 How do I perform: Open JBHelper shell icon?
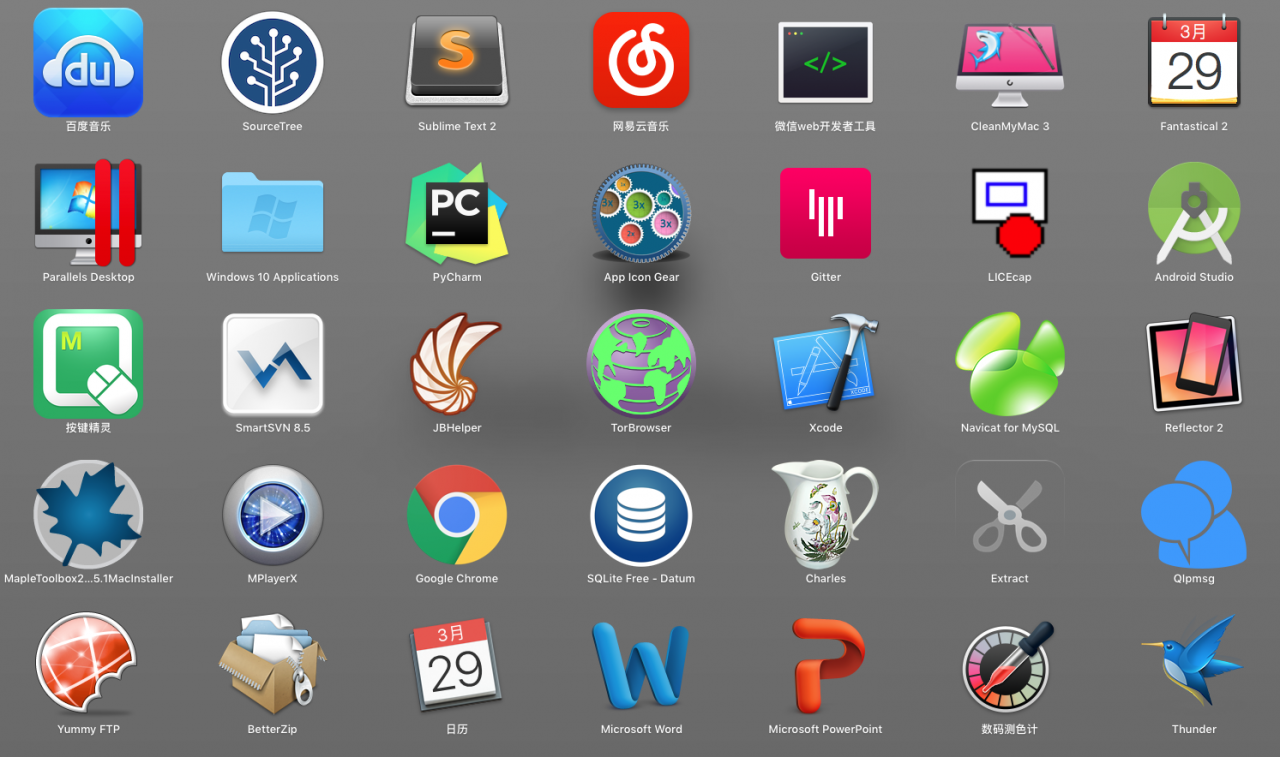(x=457, y=364)
